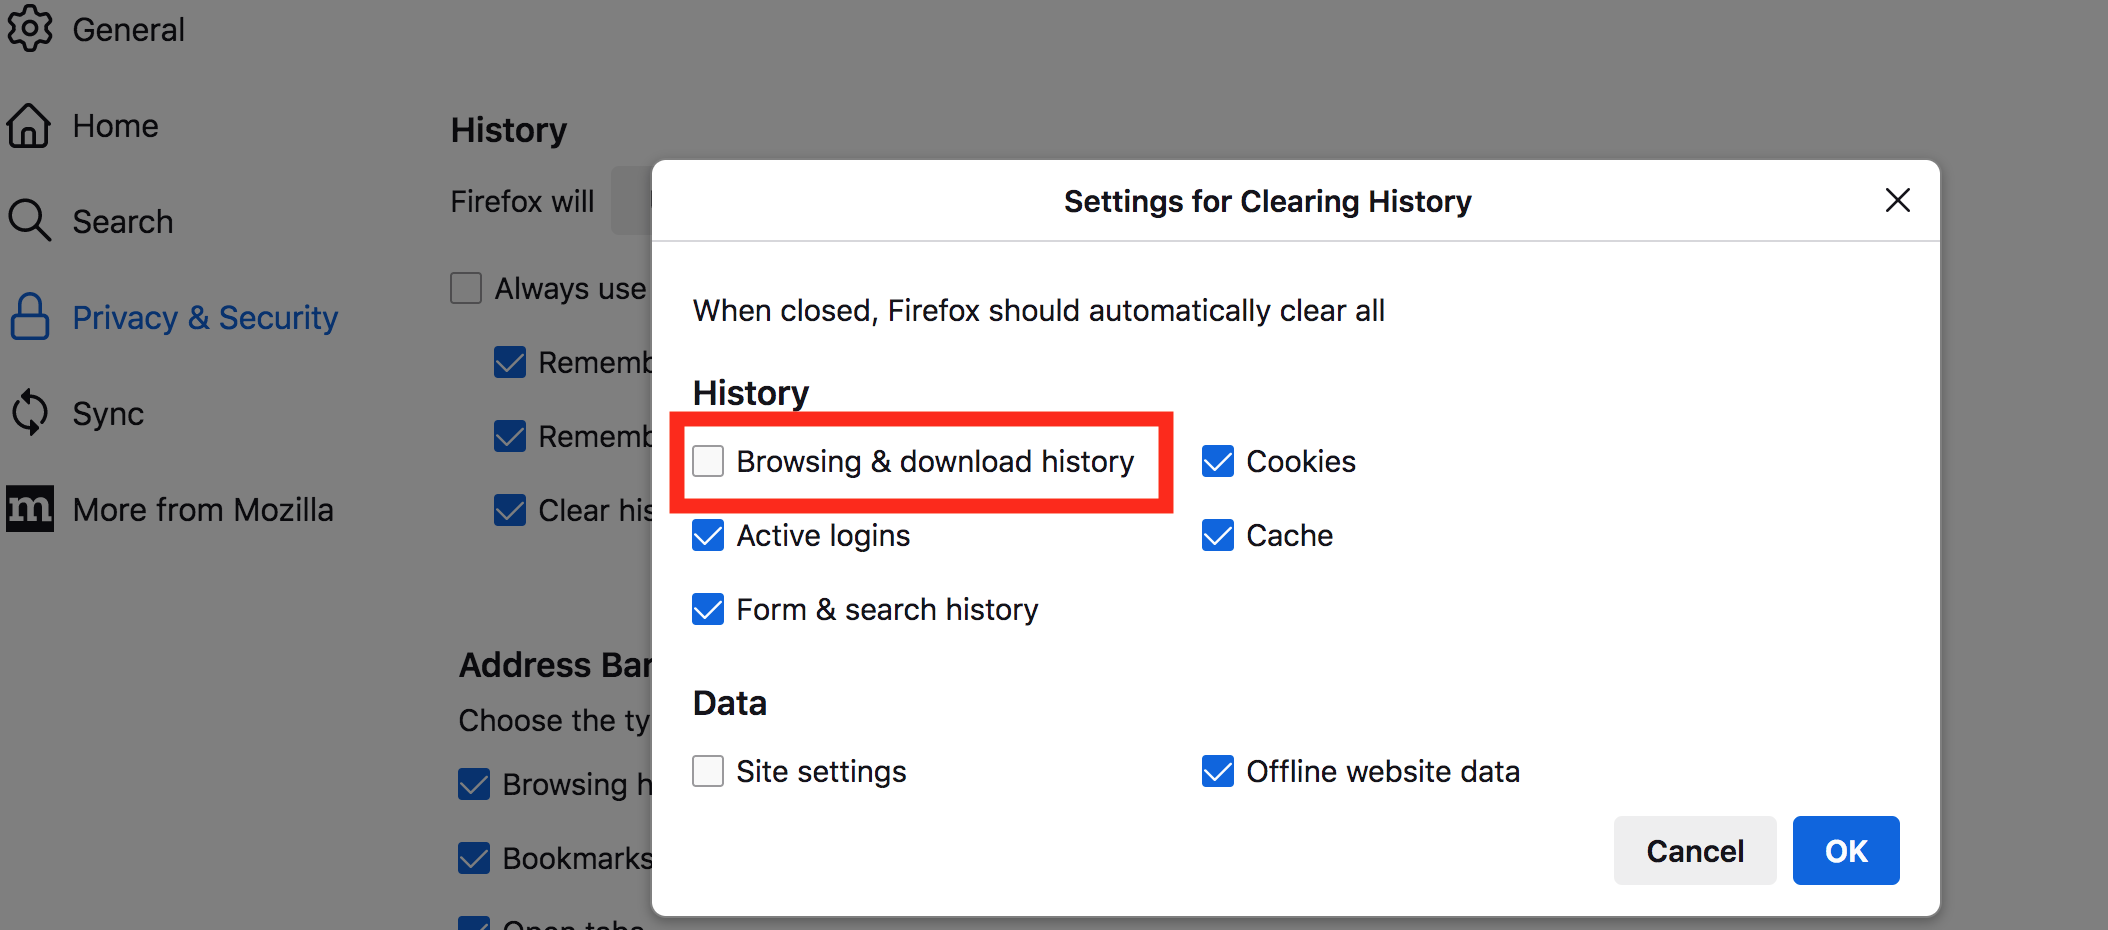
Task: Enable Browsing & download history checkbox
Action: [x=708, y=461]
